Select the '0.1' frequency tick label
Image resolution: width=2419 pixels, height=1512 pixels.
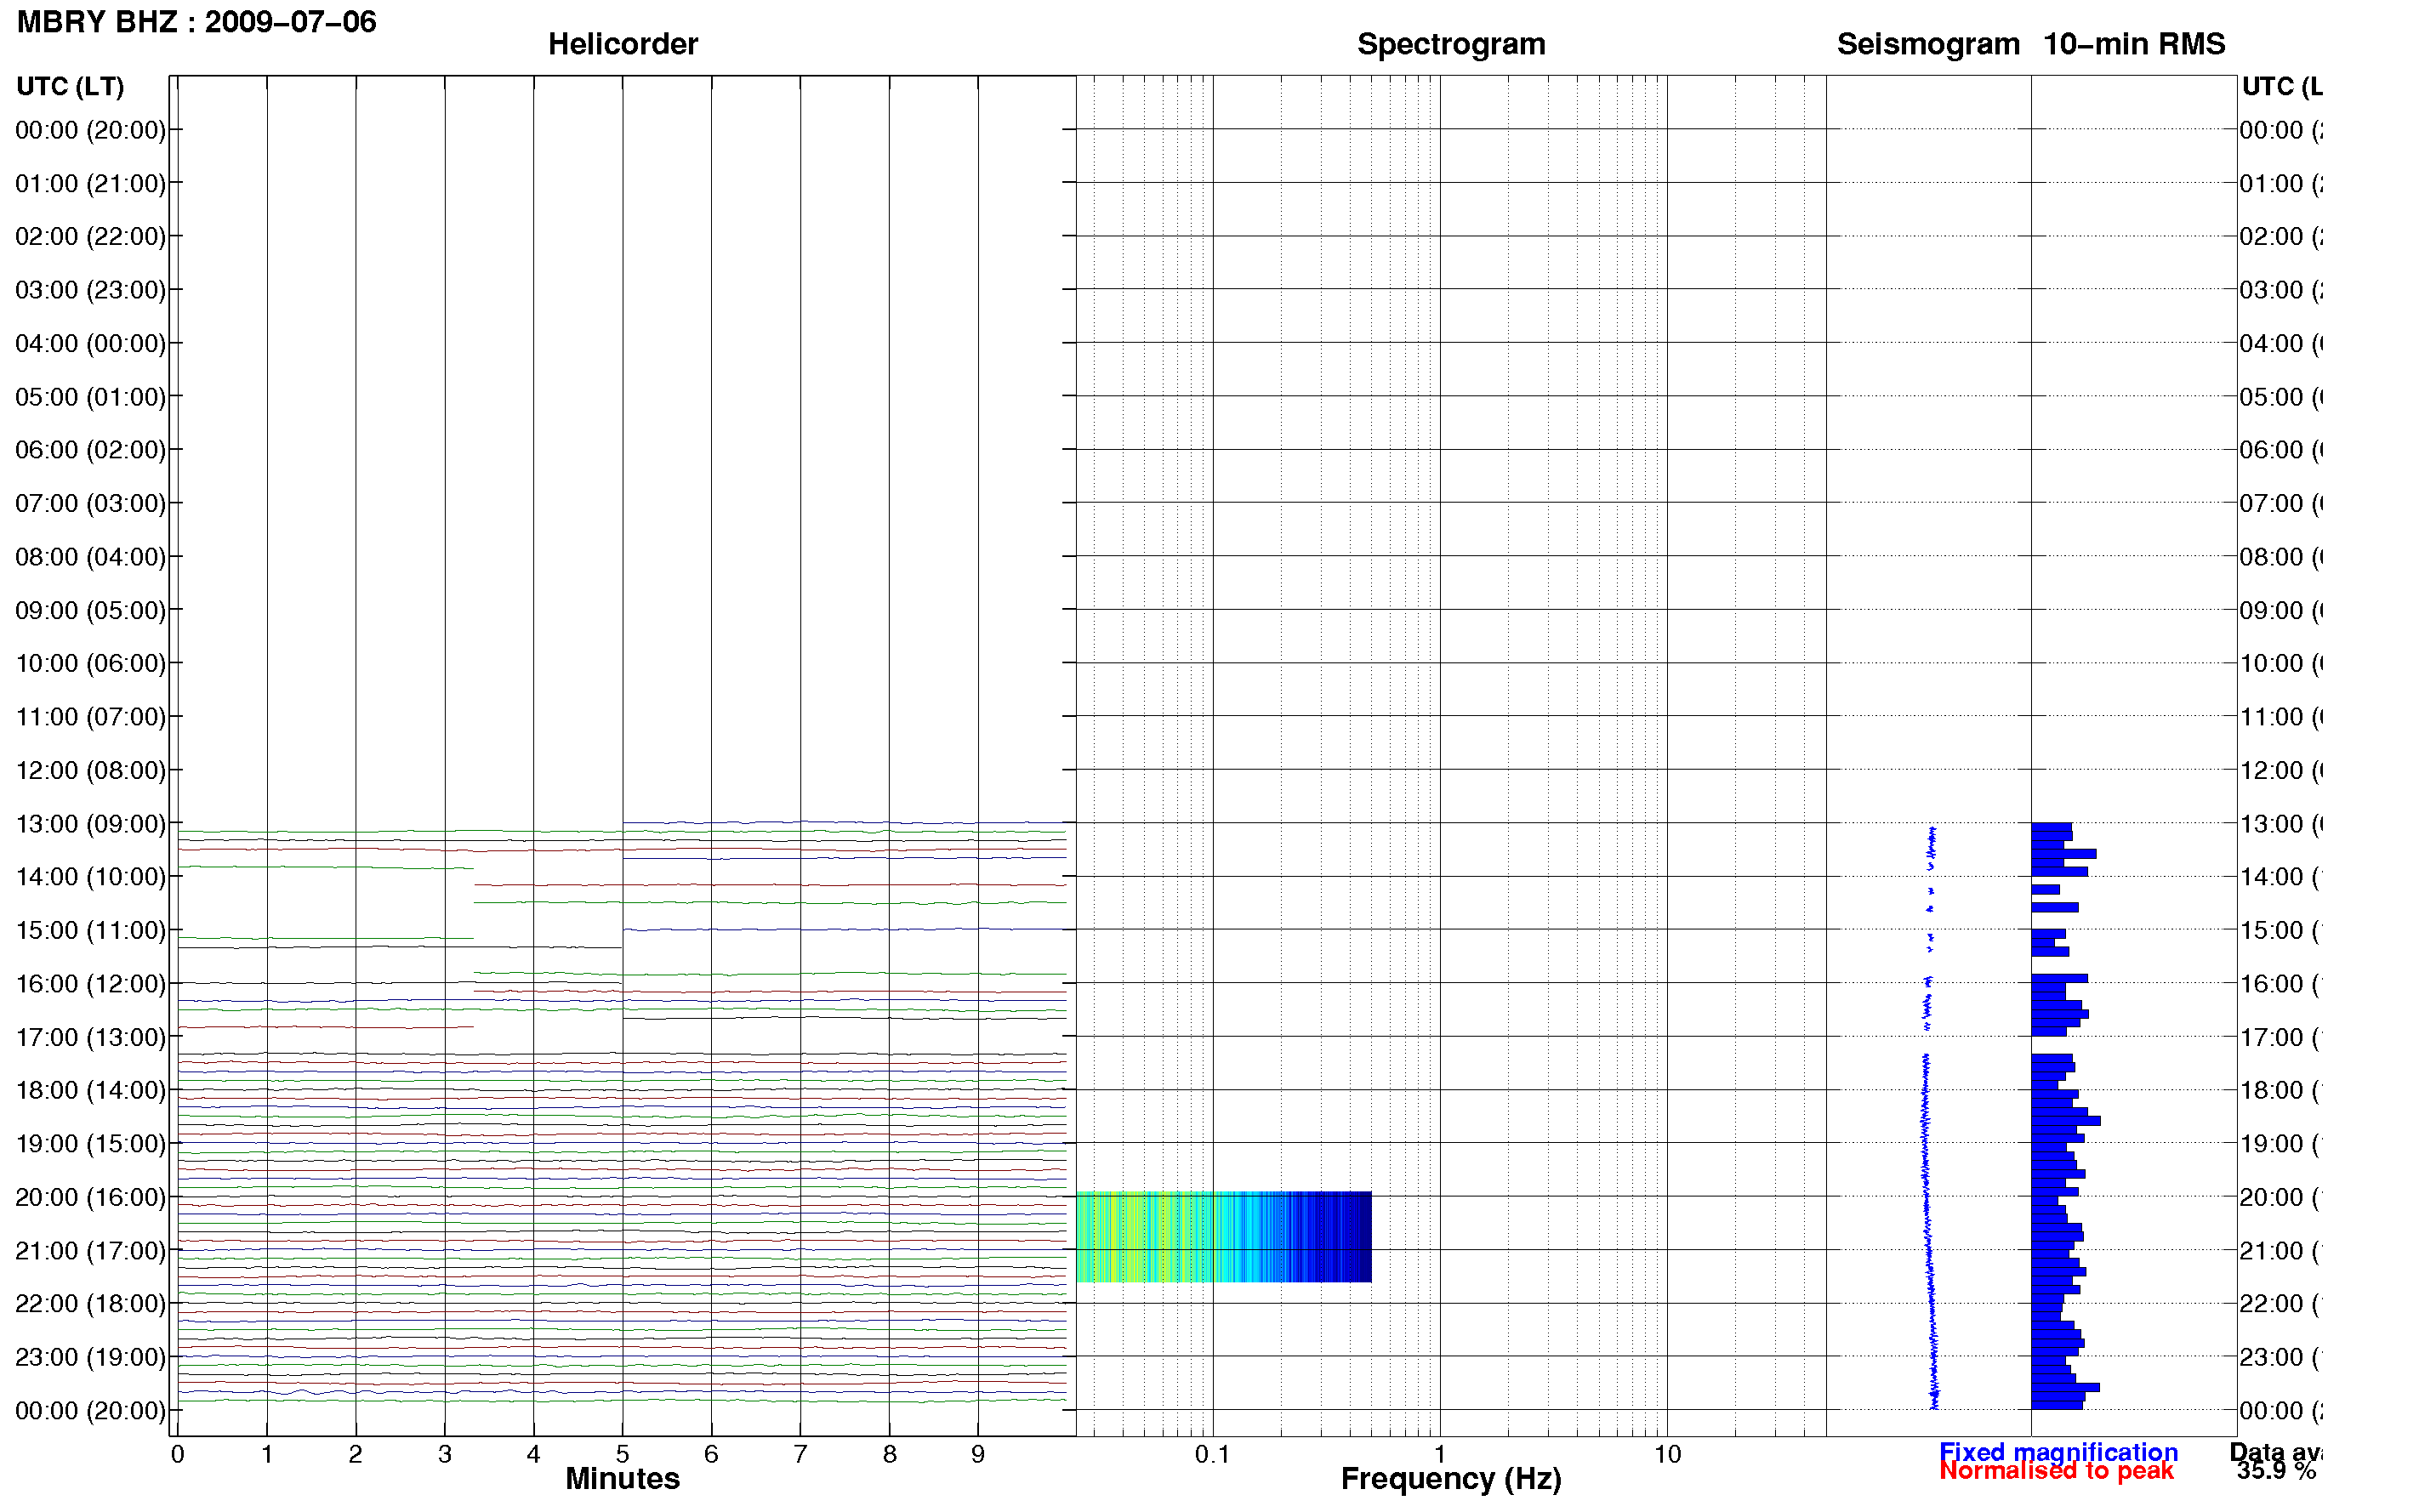(x=1212, y=1455)
